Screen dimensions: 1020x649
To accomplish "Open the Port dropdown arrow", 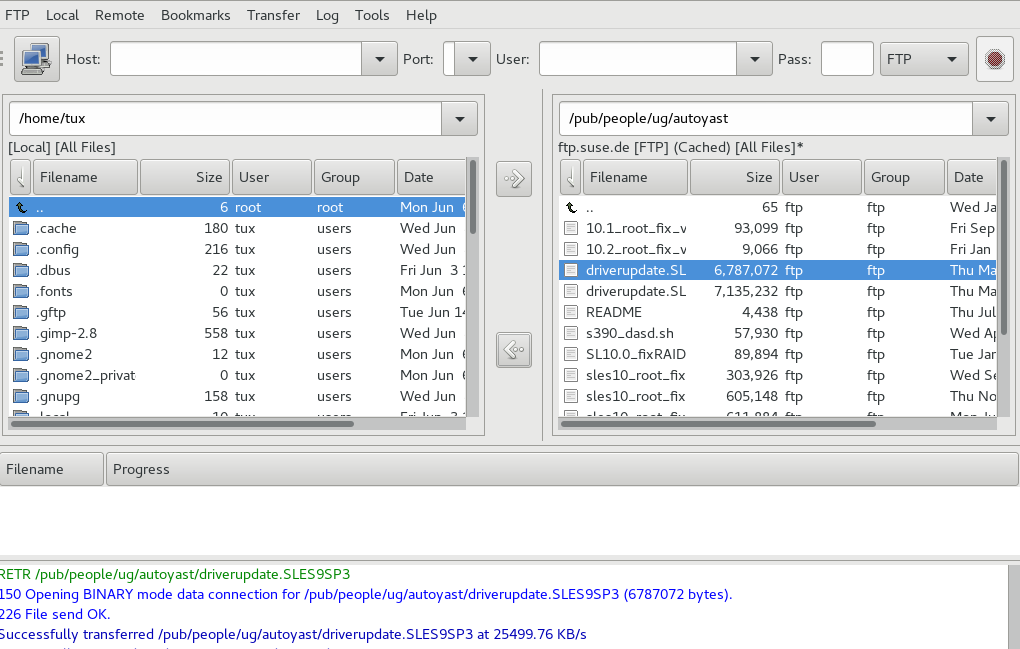I will [x=472, y=59].
